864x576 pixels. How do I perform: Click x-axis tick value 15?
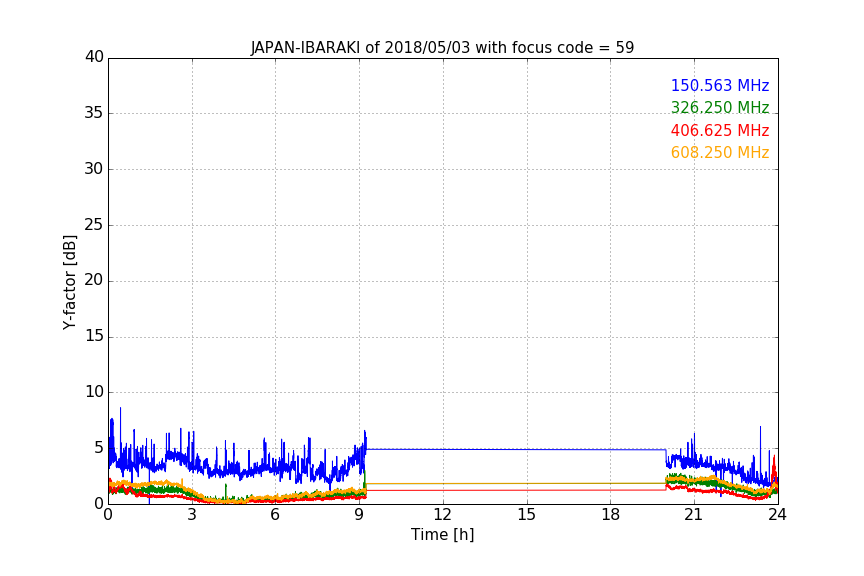pos(526,515)
